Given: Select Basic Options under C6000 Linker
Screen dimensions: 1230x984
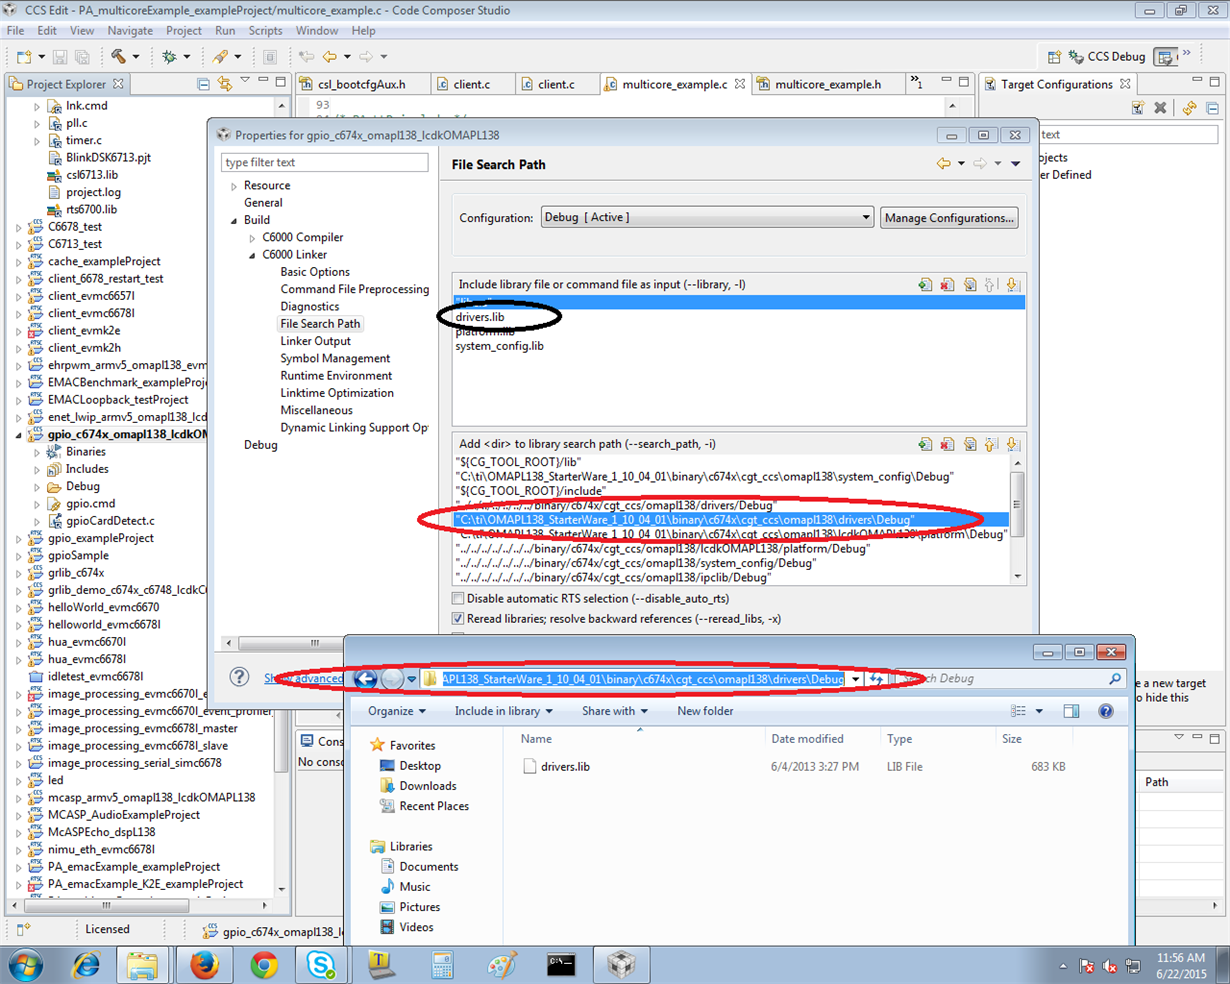Looking at the screenshot, I should click(315, 272).
